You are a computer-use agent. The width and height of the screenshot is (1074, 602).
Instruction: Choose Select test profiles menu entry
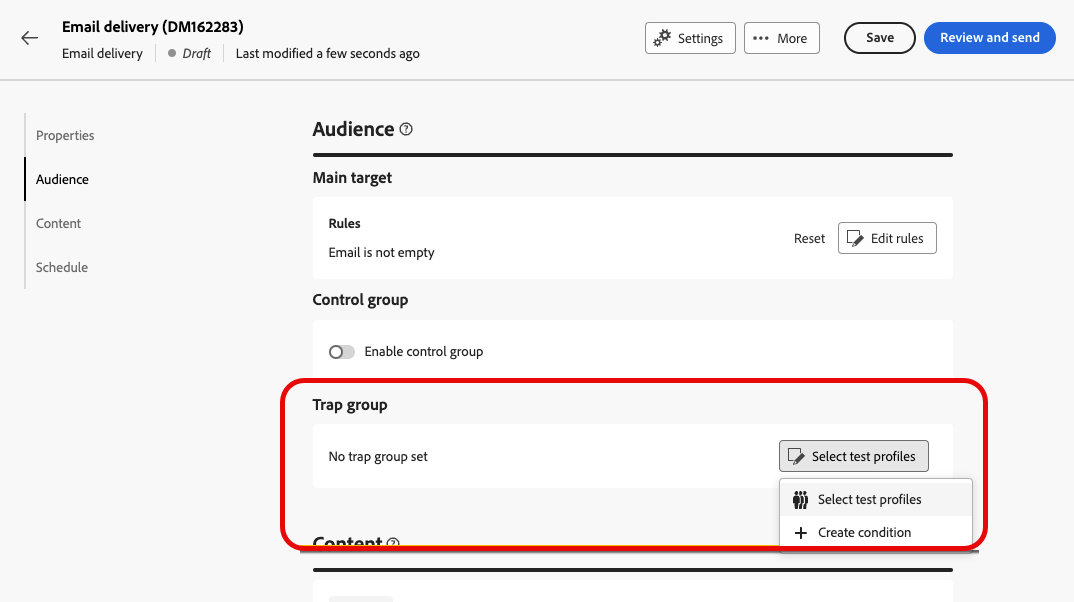coord(869,500)
